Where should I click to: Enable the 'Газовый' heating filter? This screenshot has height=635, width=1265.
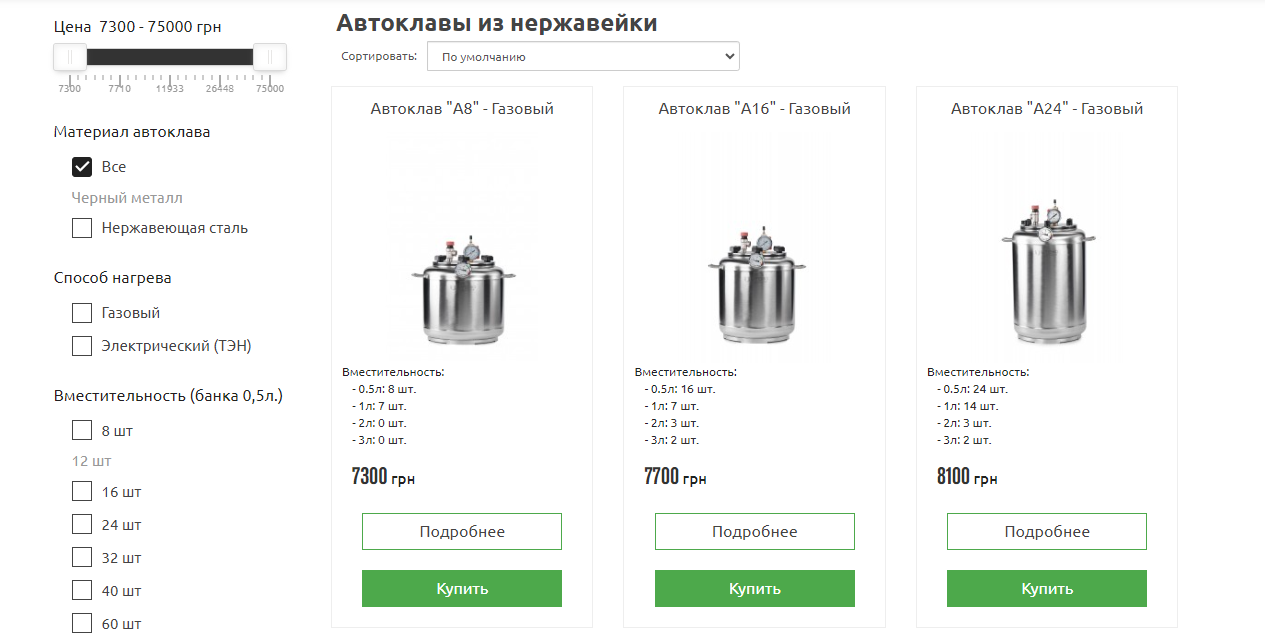pyautogui.click(x=82, y=313)
